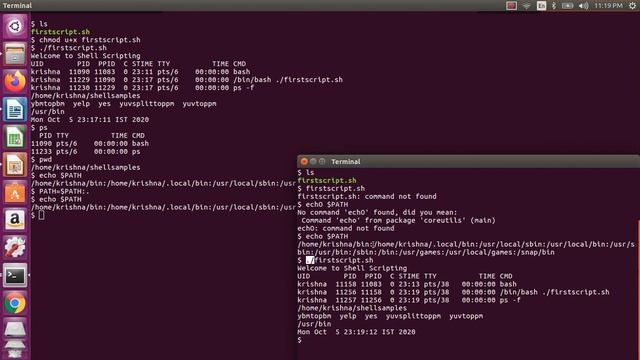This screenshot has width=640, height=360.
Task: Open the Amazon launcher icon
Action: (15, 220)
